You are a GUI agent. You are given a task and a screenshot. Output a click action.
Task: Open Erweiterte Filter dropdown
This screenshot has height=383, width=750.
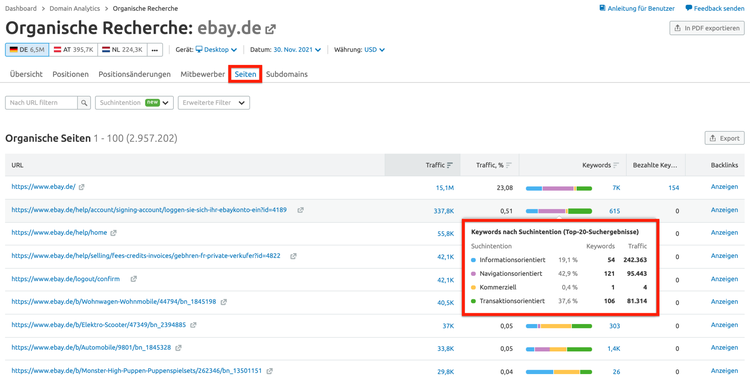(214, 103)
